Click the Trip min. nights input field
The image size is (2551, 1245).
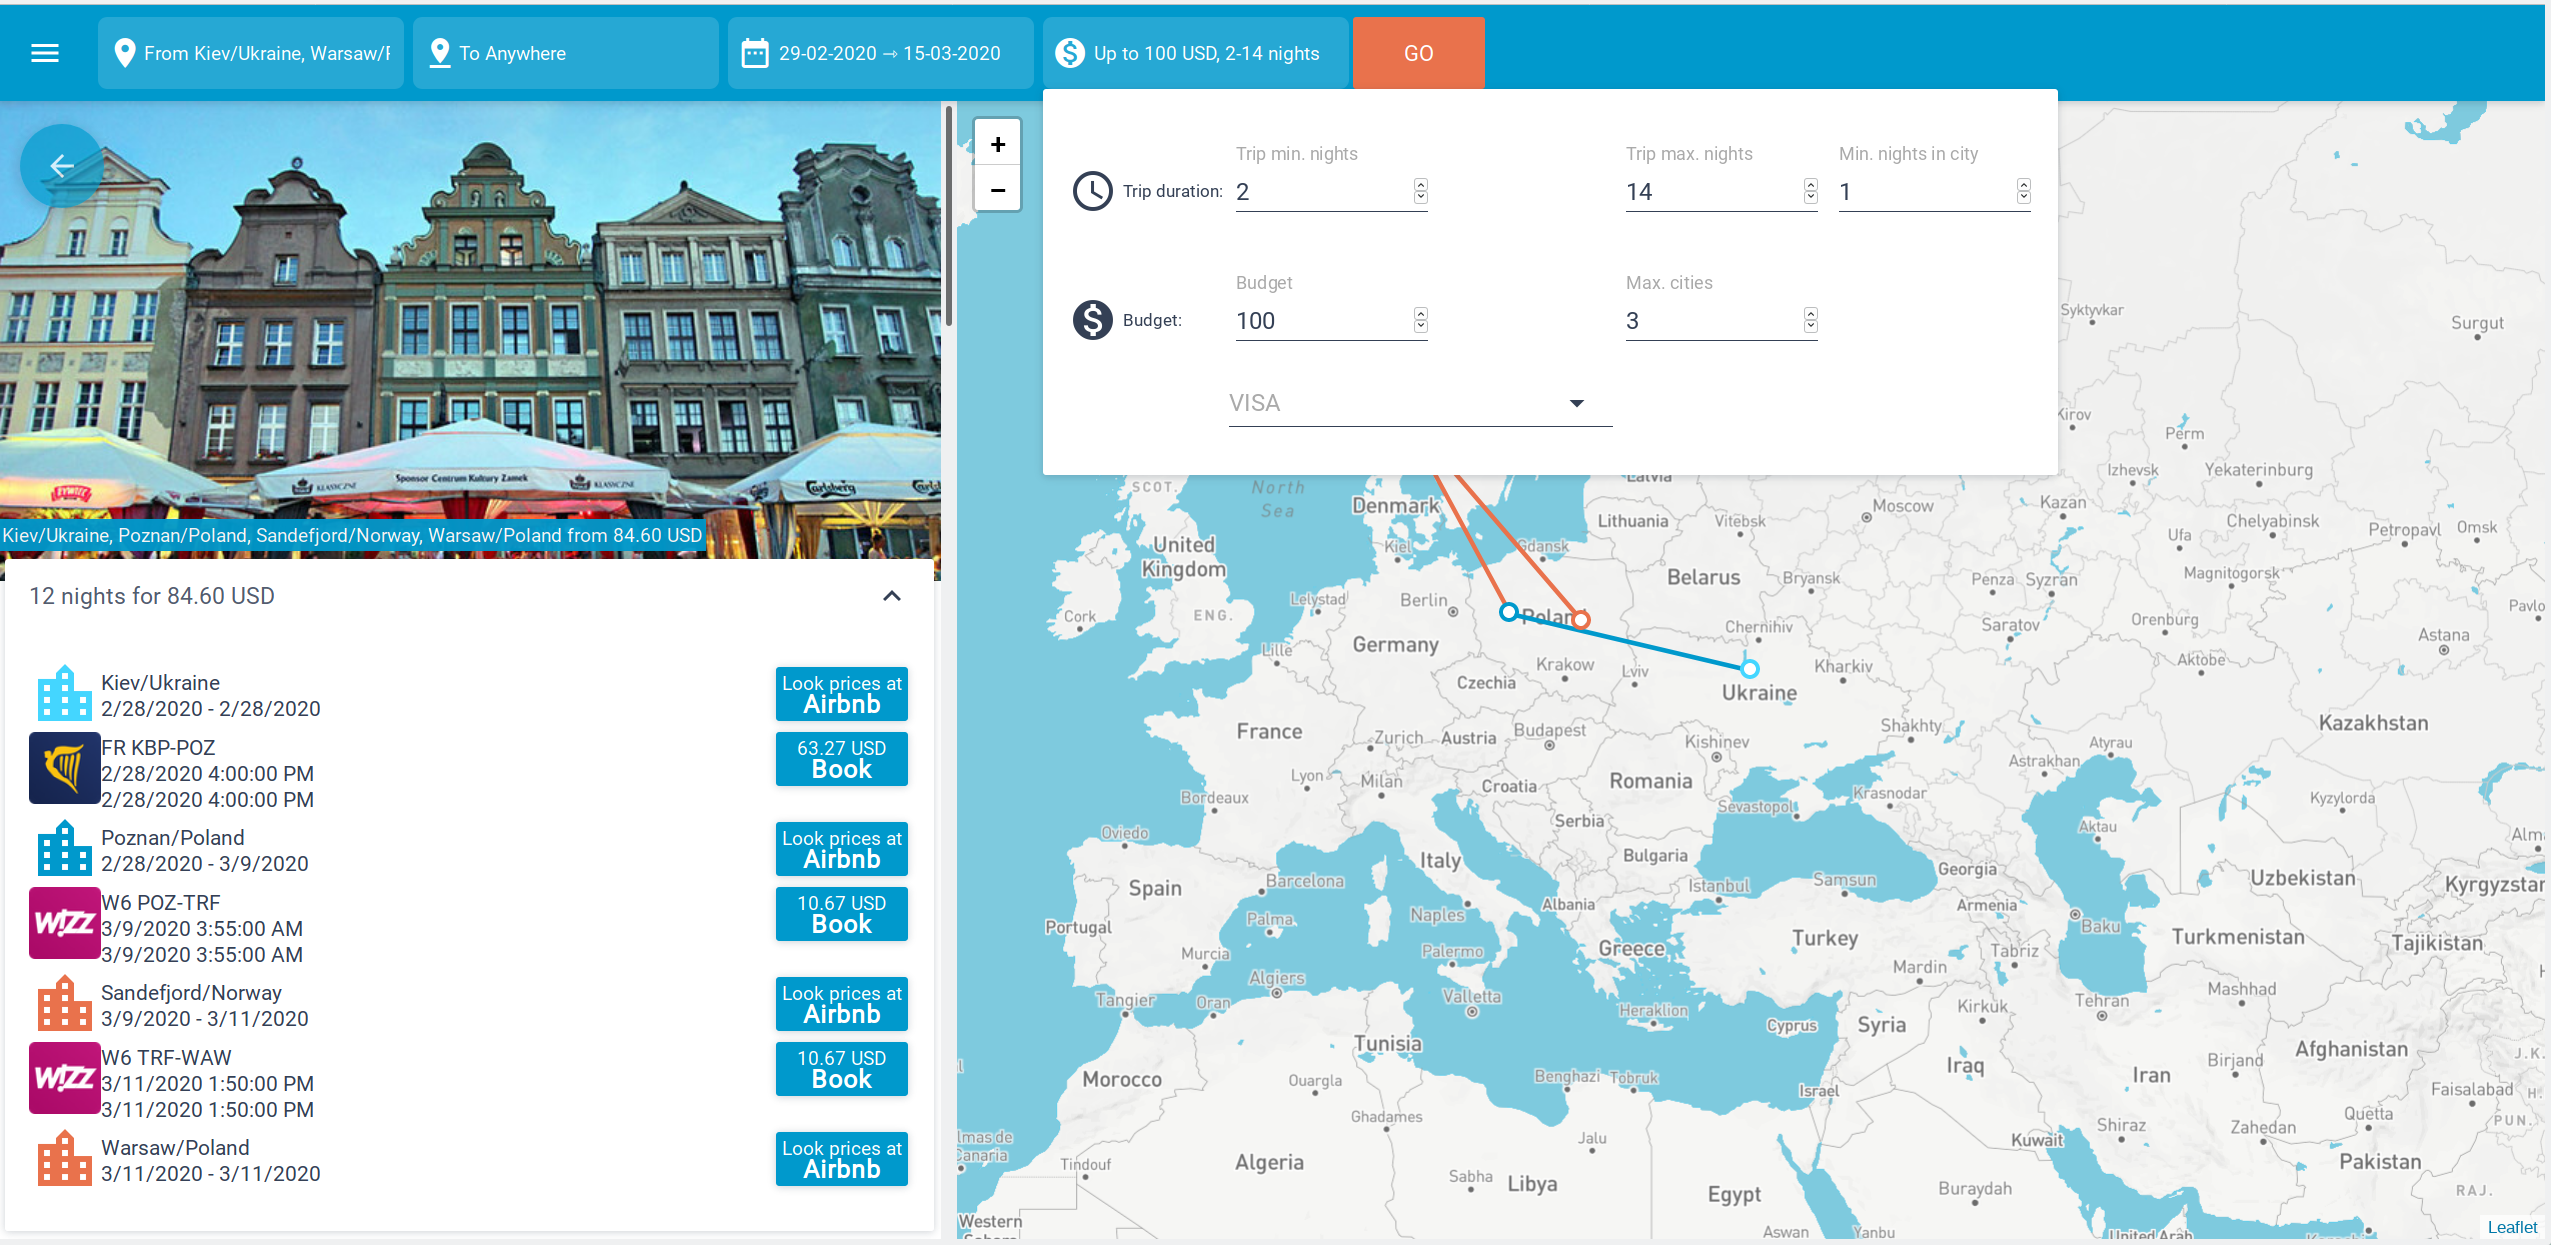(x=1320, y=191)
